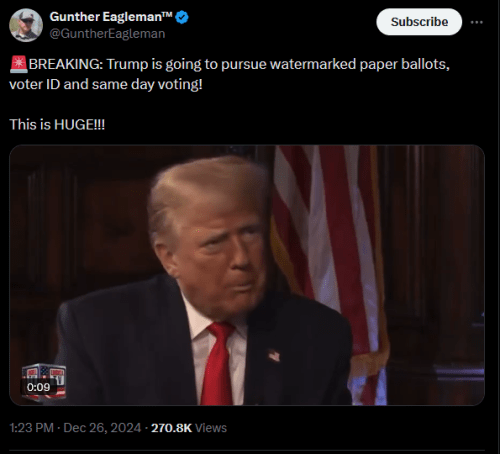This screenshot has height=454, width=500.
Task: Open Gunther Eagleman's profile avatar
Action: (x=26, y=25)
